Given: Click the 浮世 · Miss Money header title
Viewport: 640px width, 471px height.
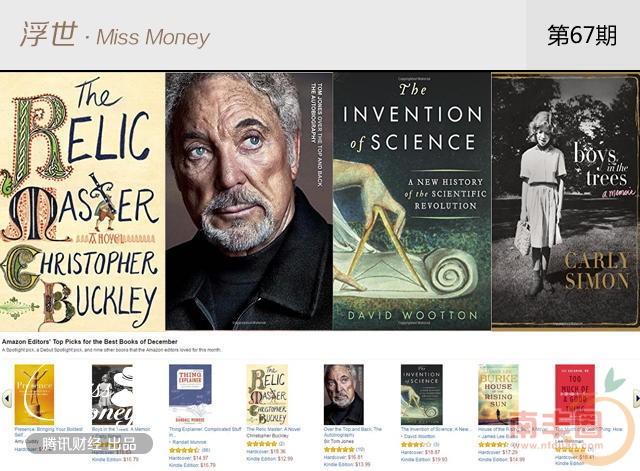Looking at the screenshot, I should click(x=114, y=35).
